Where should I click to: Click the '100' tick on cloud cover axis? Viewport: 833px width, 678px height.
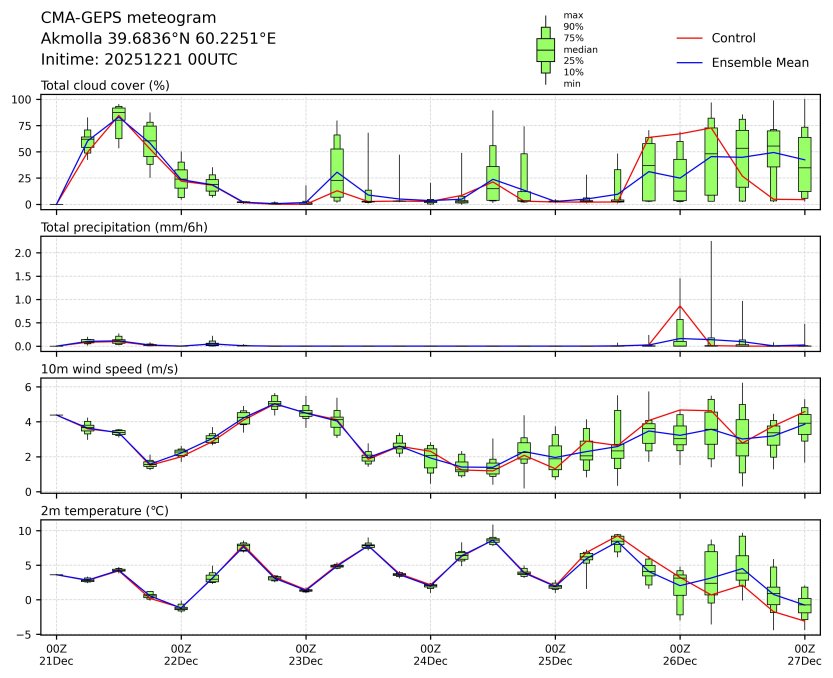(x=22, y=100)
